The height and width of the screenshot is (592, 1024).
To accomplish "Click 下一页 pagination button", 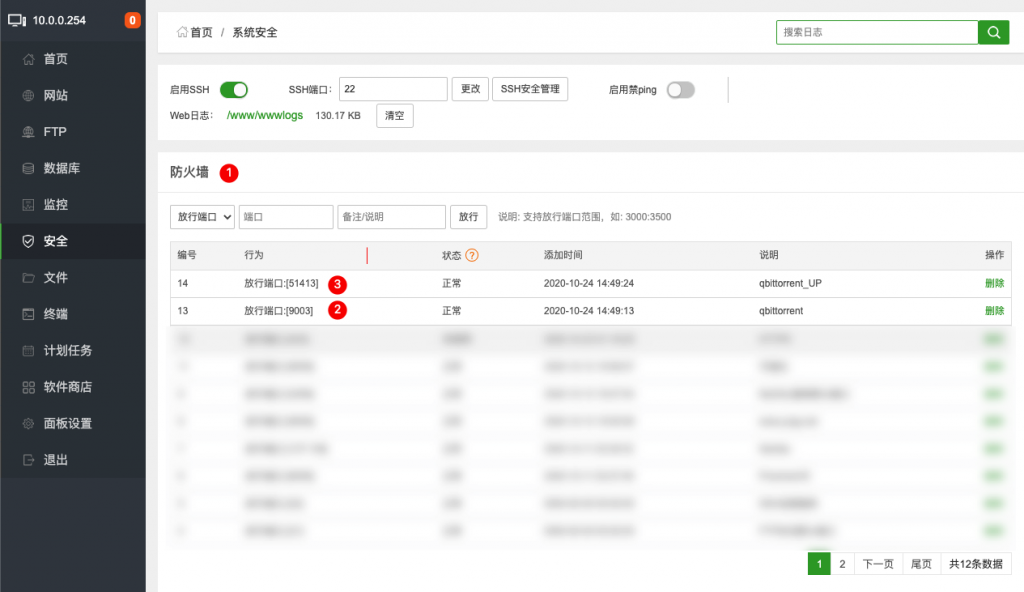I will pos(878,564).
